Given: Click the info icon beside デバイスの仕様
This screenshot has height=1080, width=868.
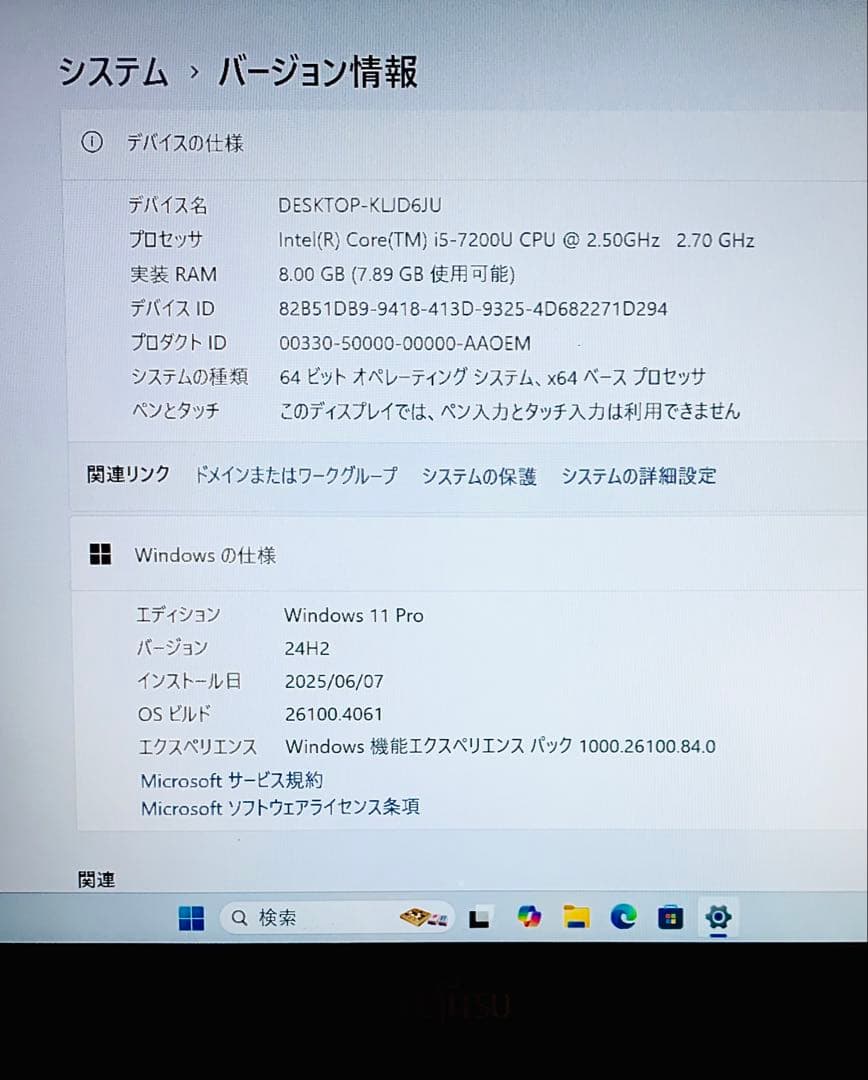Looking at the screenshot, I should (x=93, y=143).
